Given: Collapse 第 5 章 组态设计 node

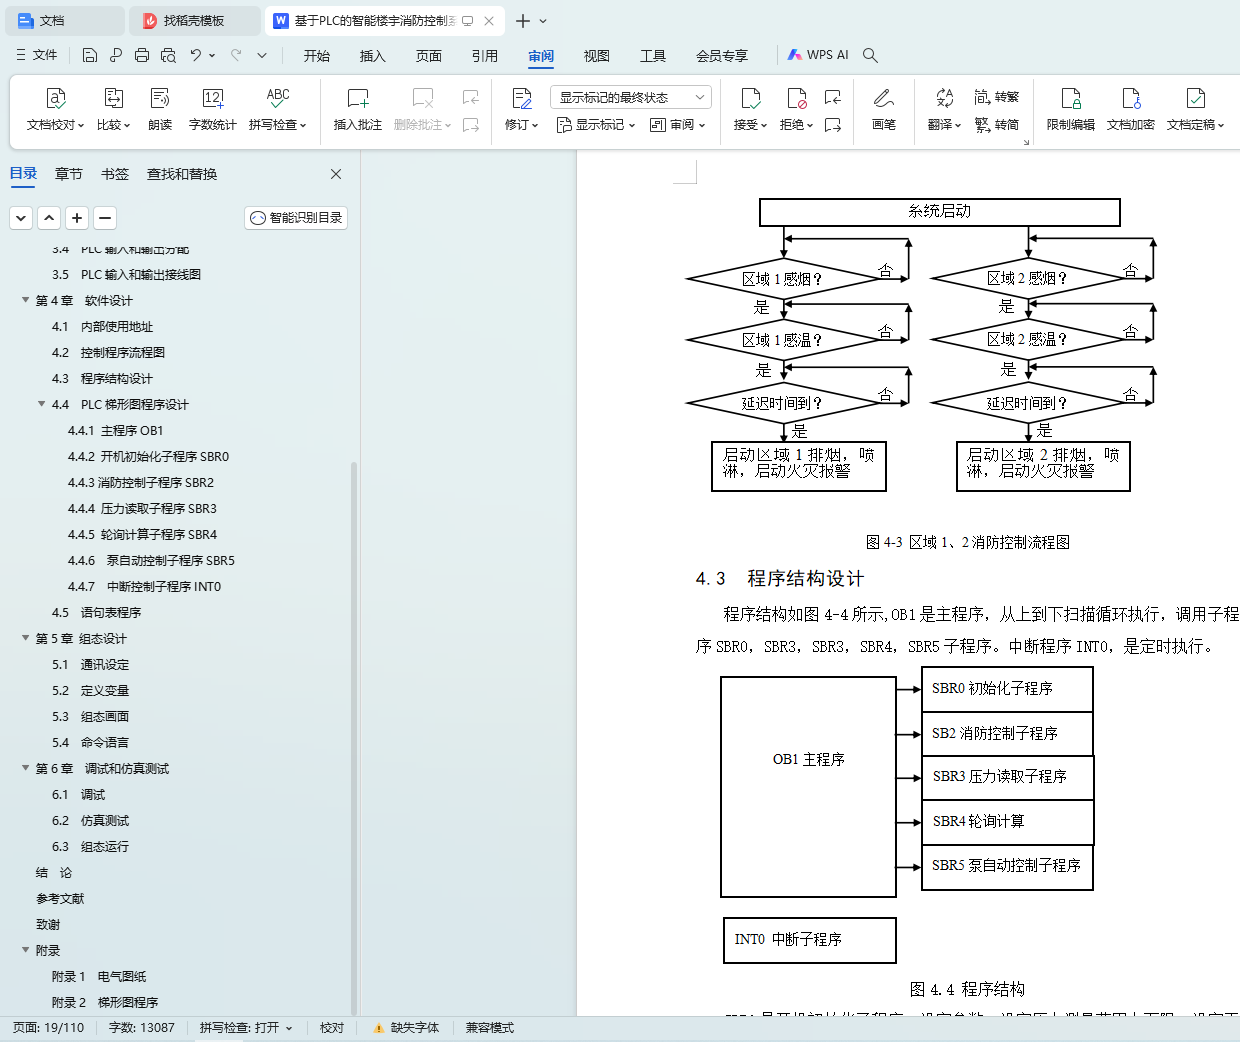Looking at the screenshot, I should point(26,638).
